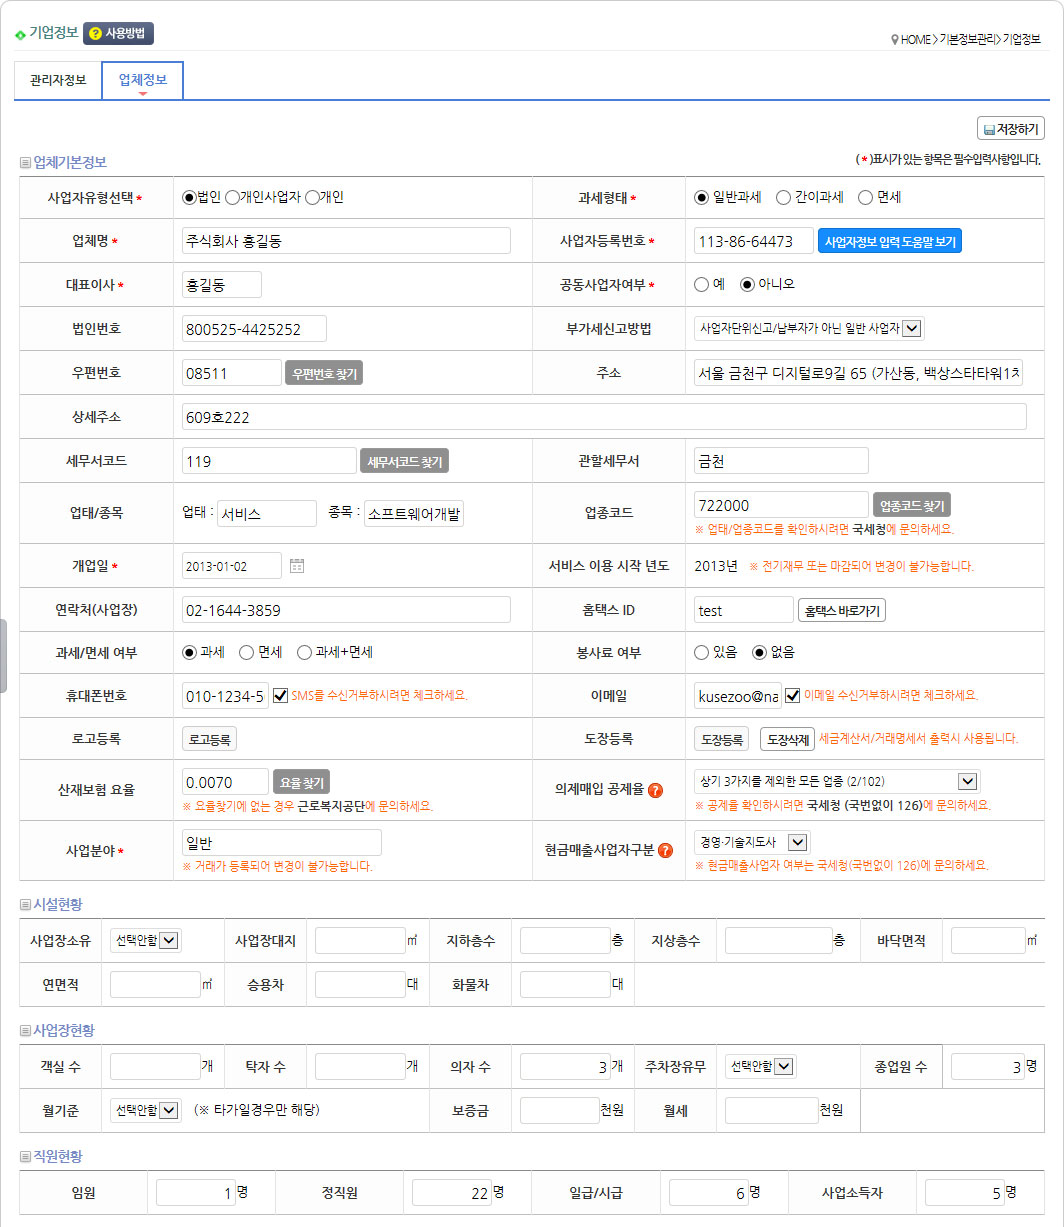Open the 월기준 dropdown
This screenshot has height=1227, width=1064.
pyautogui.click(x=146, y=1110)
